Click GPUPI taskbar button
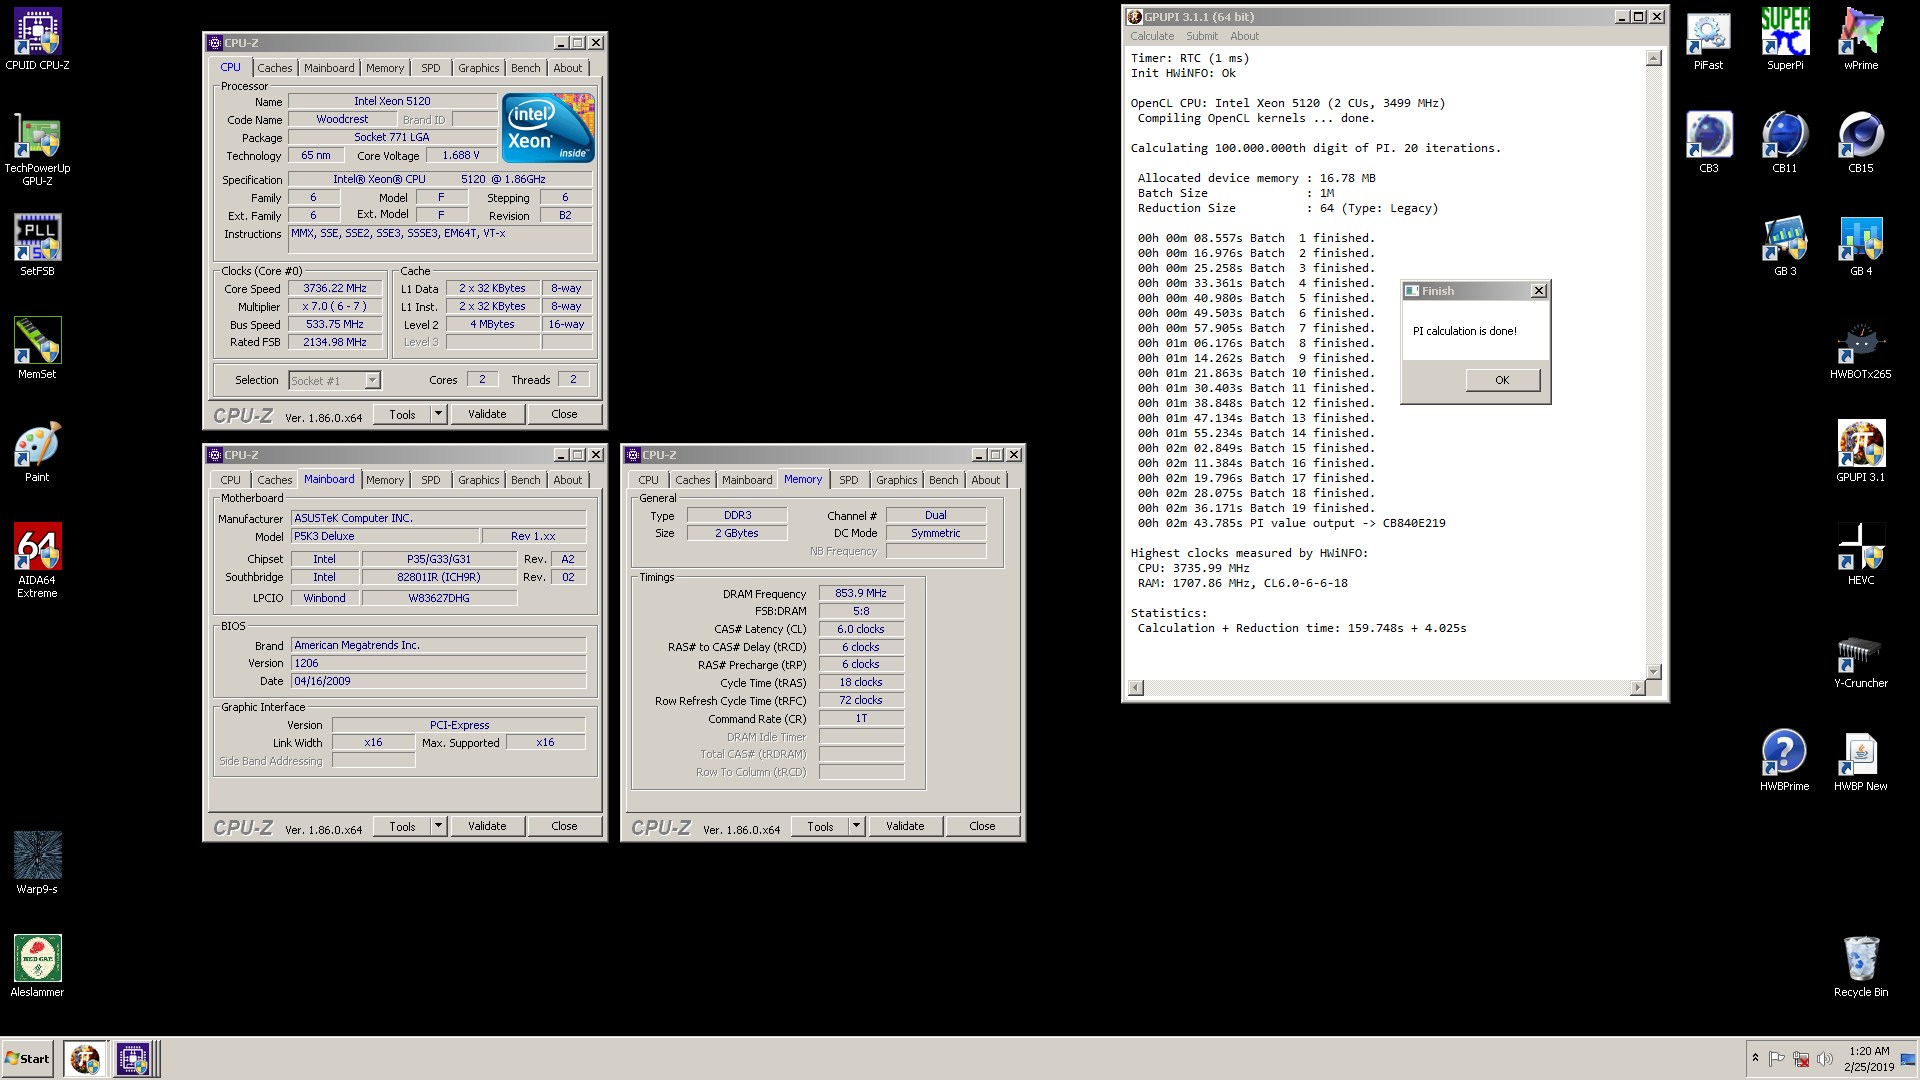The image size is (1920, 1080). (x=85, y=1058)
